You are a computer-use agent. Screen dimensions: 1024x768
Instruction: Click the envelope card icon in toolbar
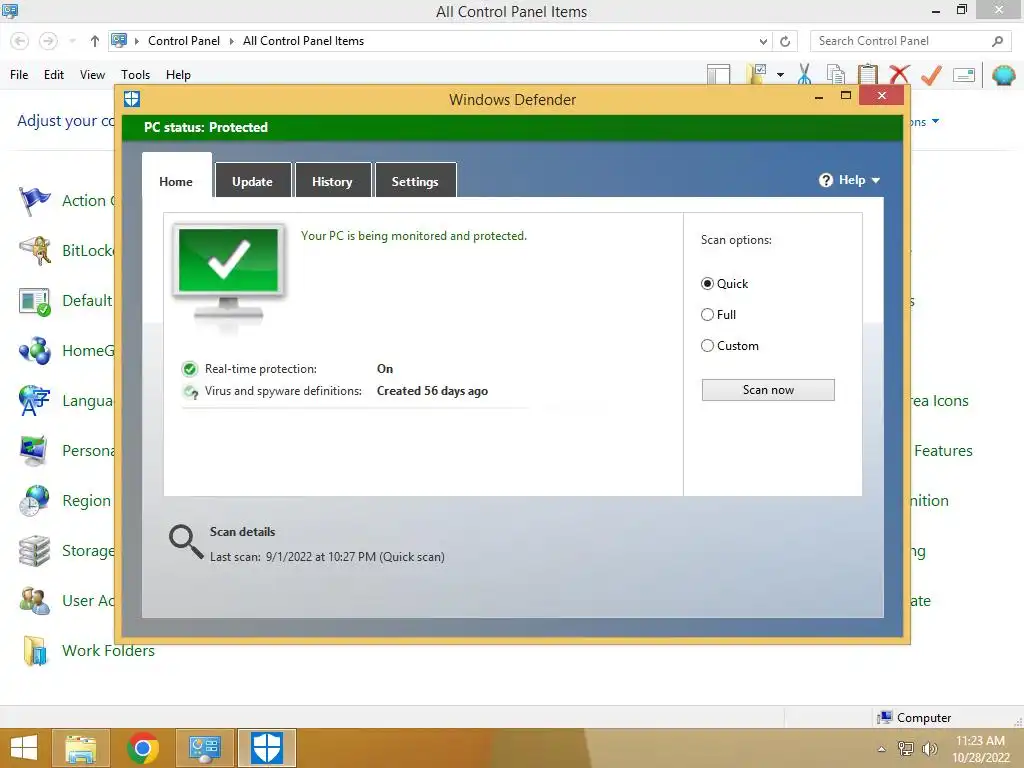point(964,75)
